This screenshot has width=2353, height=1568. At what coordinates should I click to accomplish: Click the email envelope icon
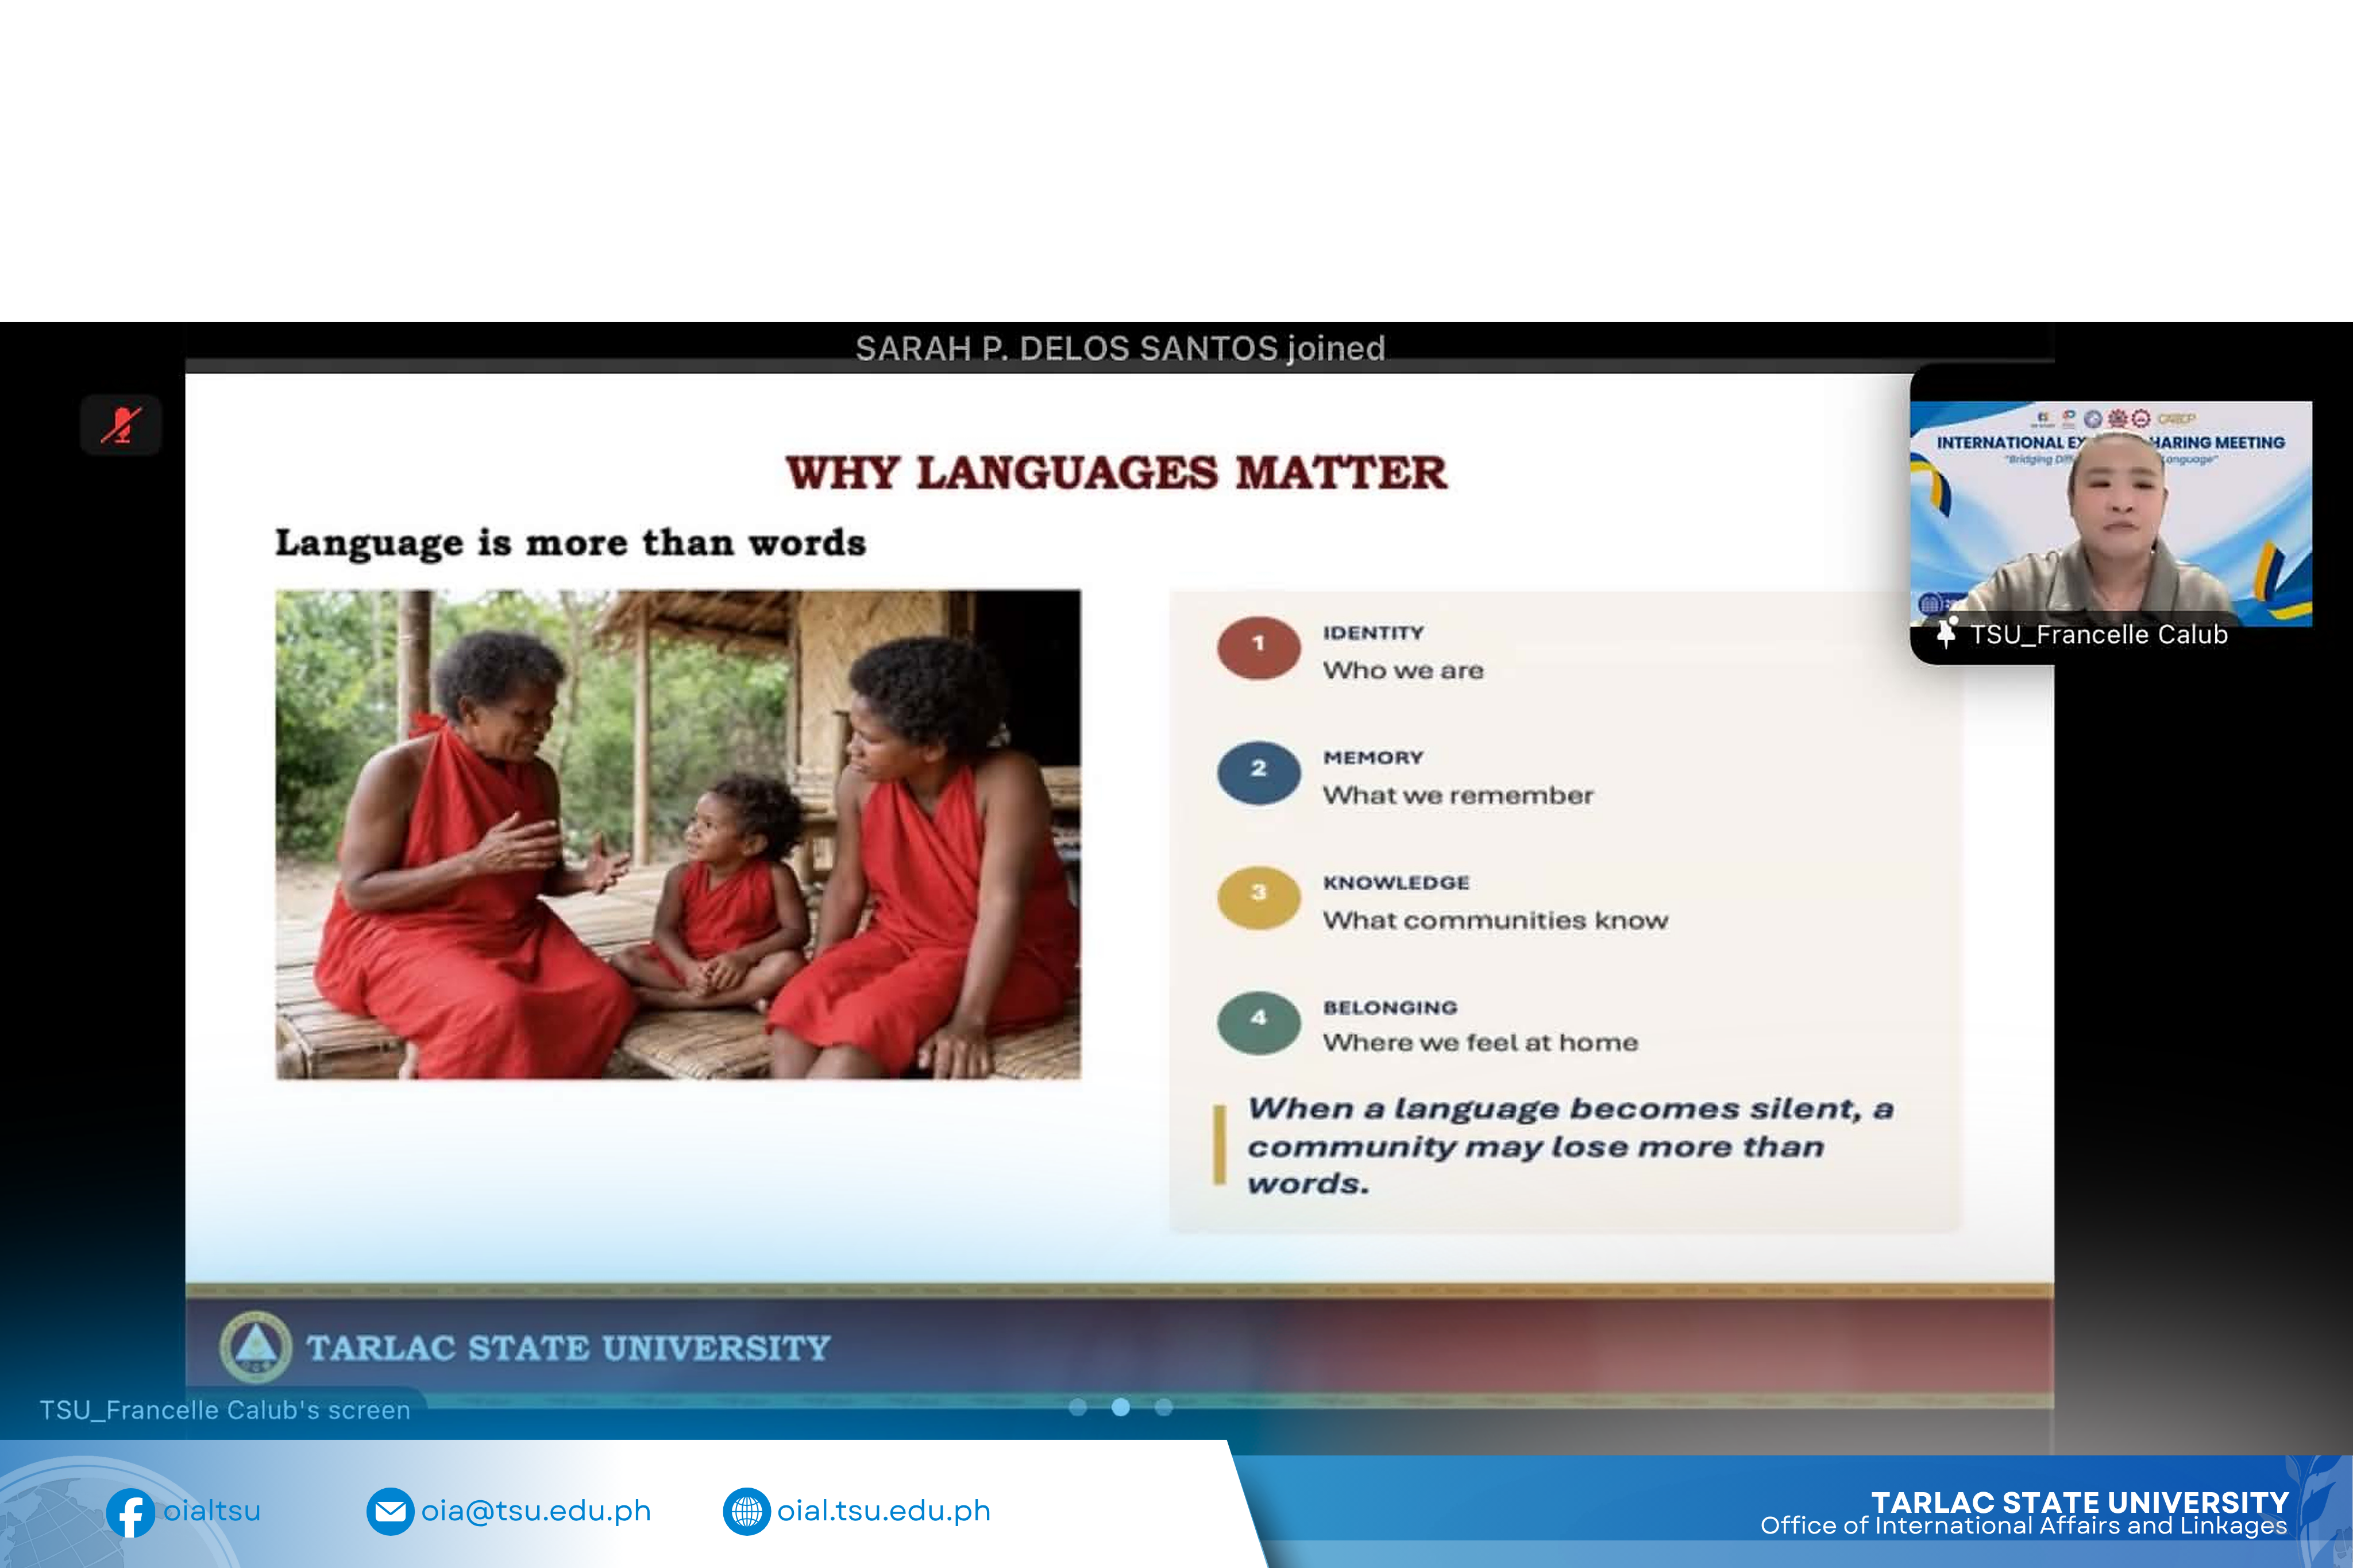click(391, 1511)
